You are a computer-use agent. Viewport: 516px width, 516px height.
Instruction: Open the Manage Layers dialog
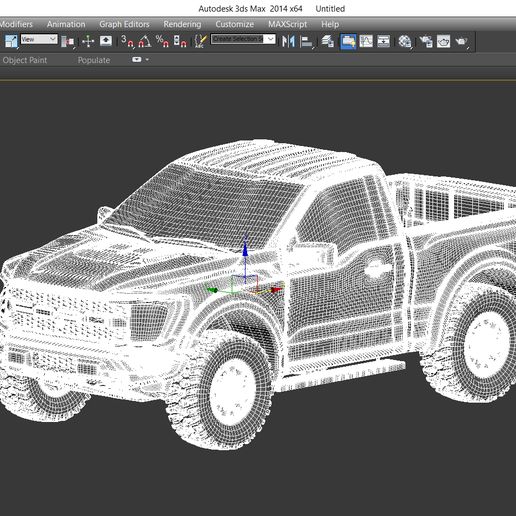coord(328,41)
